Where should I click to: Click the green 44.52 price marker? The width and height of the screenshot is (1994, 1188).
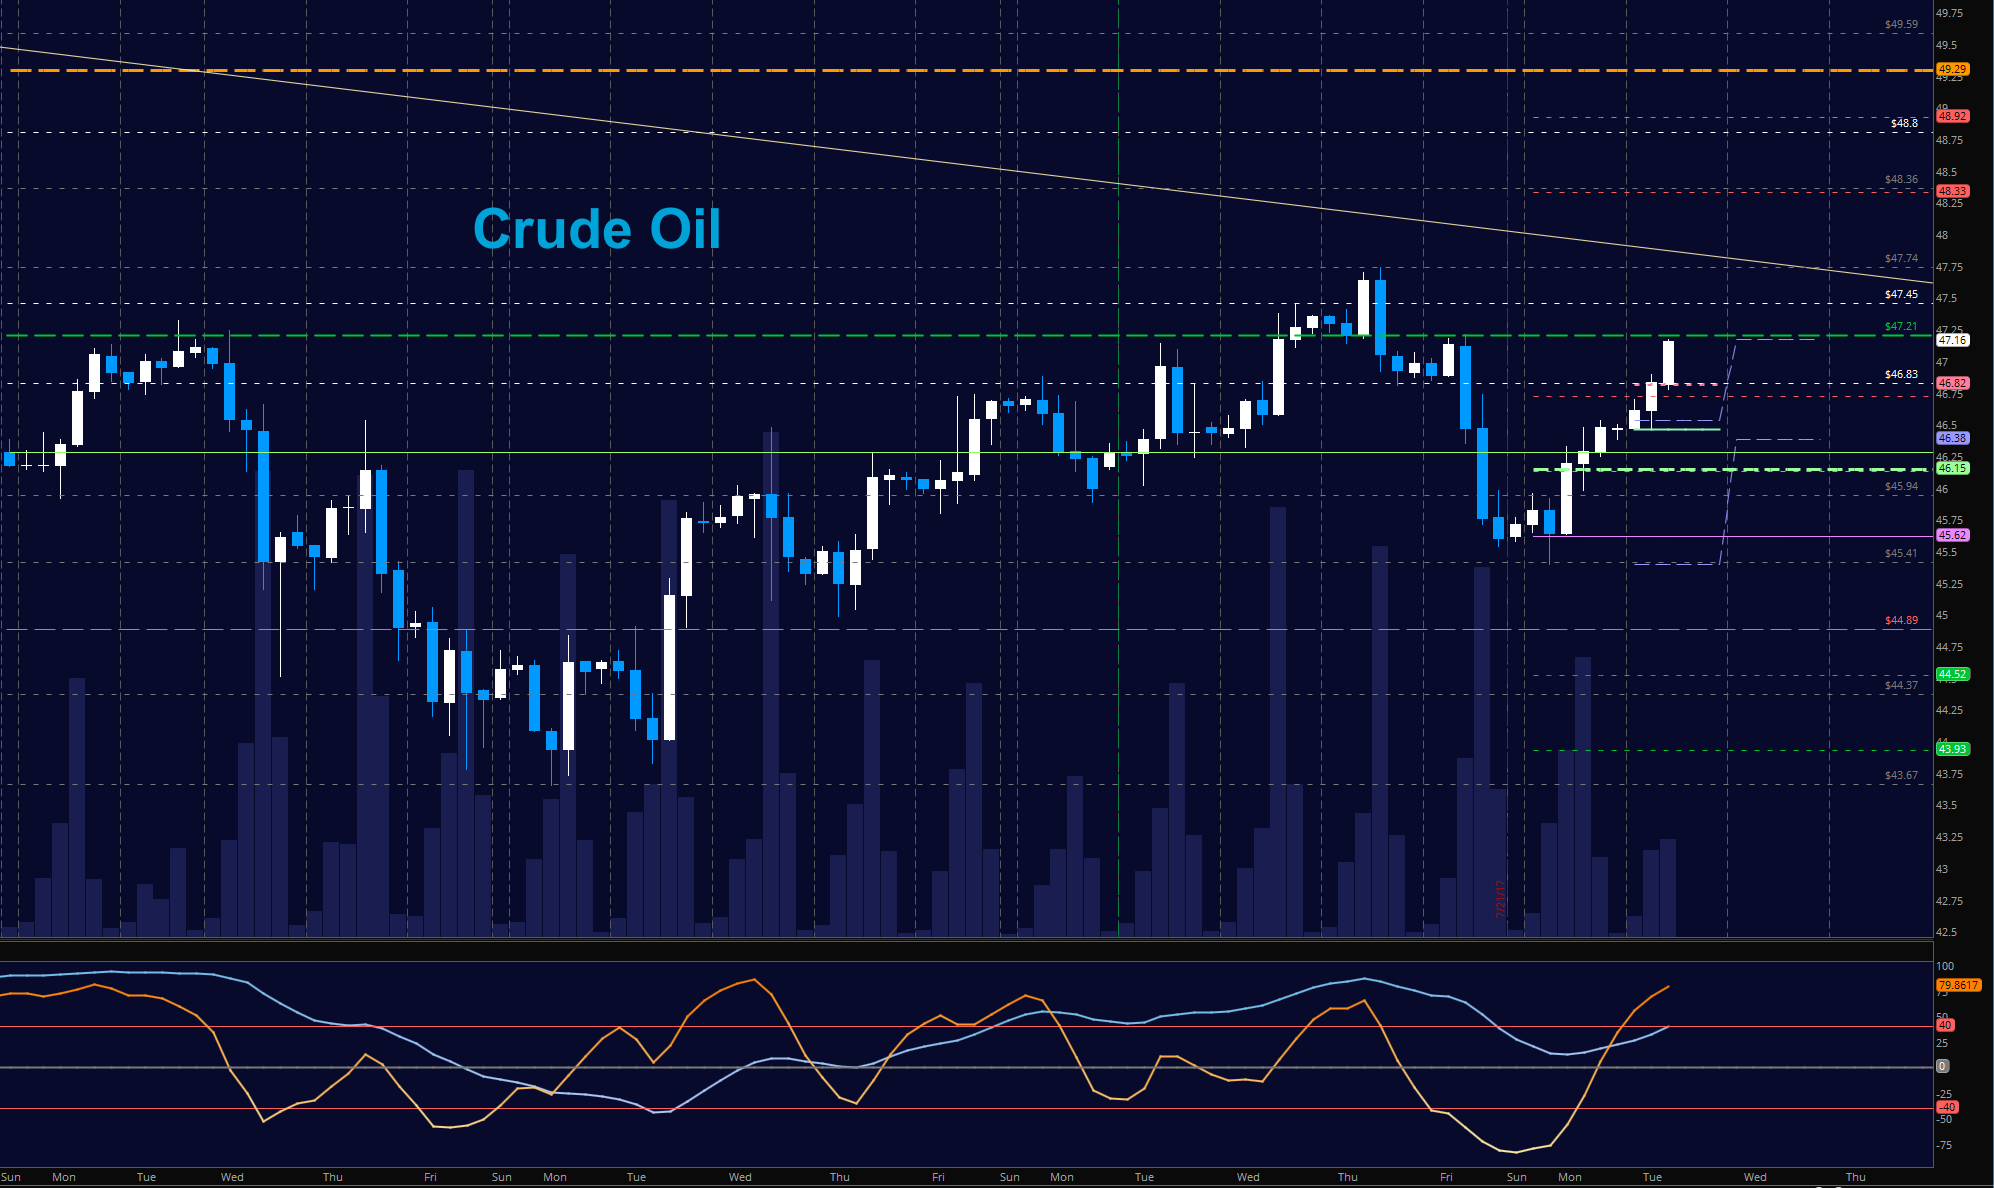[1952, 674]
